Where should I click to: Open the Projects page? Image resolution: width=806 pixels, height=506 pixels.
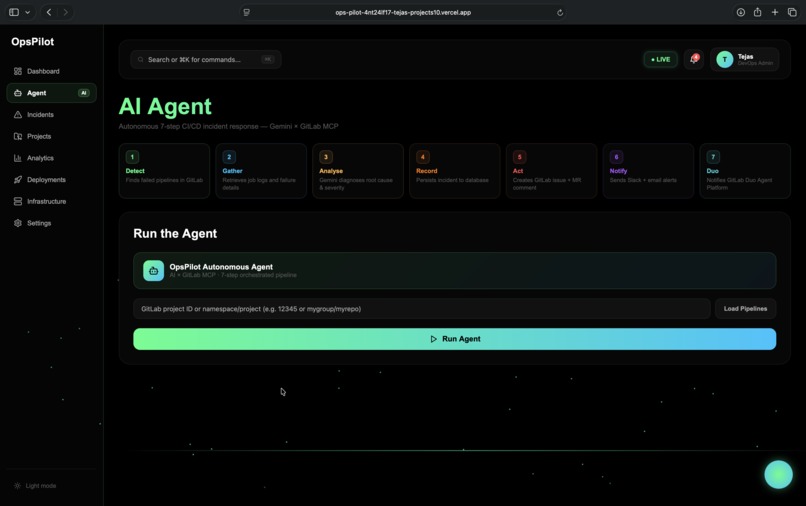(x=51, y=136)
